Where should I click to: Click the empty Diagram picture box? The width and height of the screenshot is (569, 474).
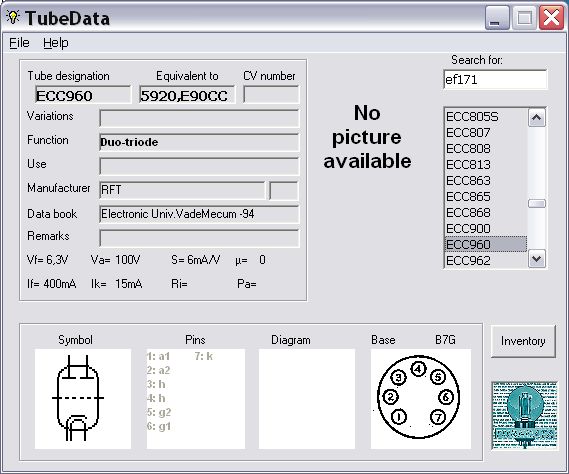click(x=307, y=399)
